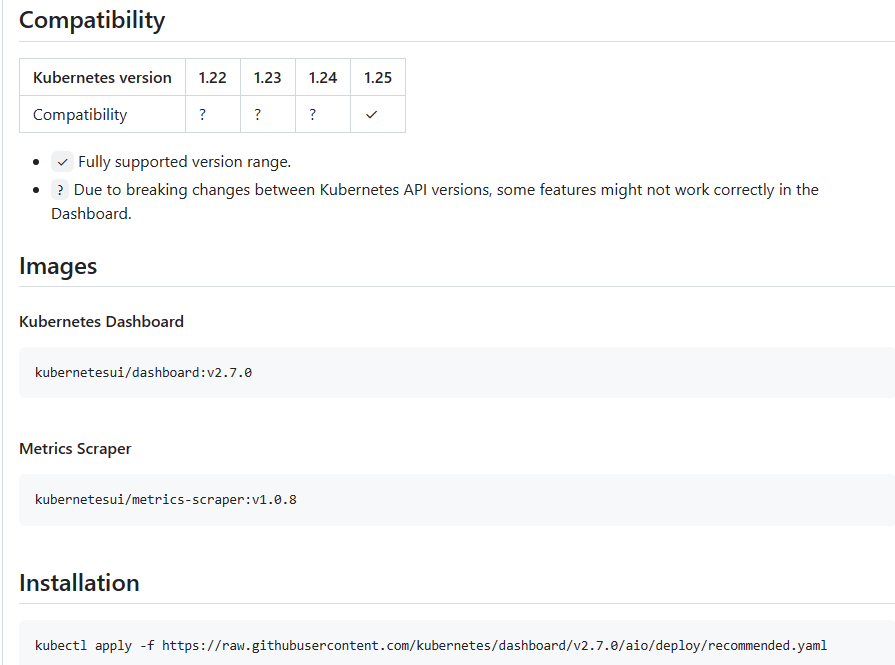Click the question mark under version 1.24
895x665 pixels.
[x=313, y=115]
